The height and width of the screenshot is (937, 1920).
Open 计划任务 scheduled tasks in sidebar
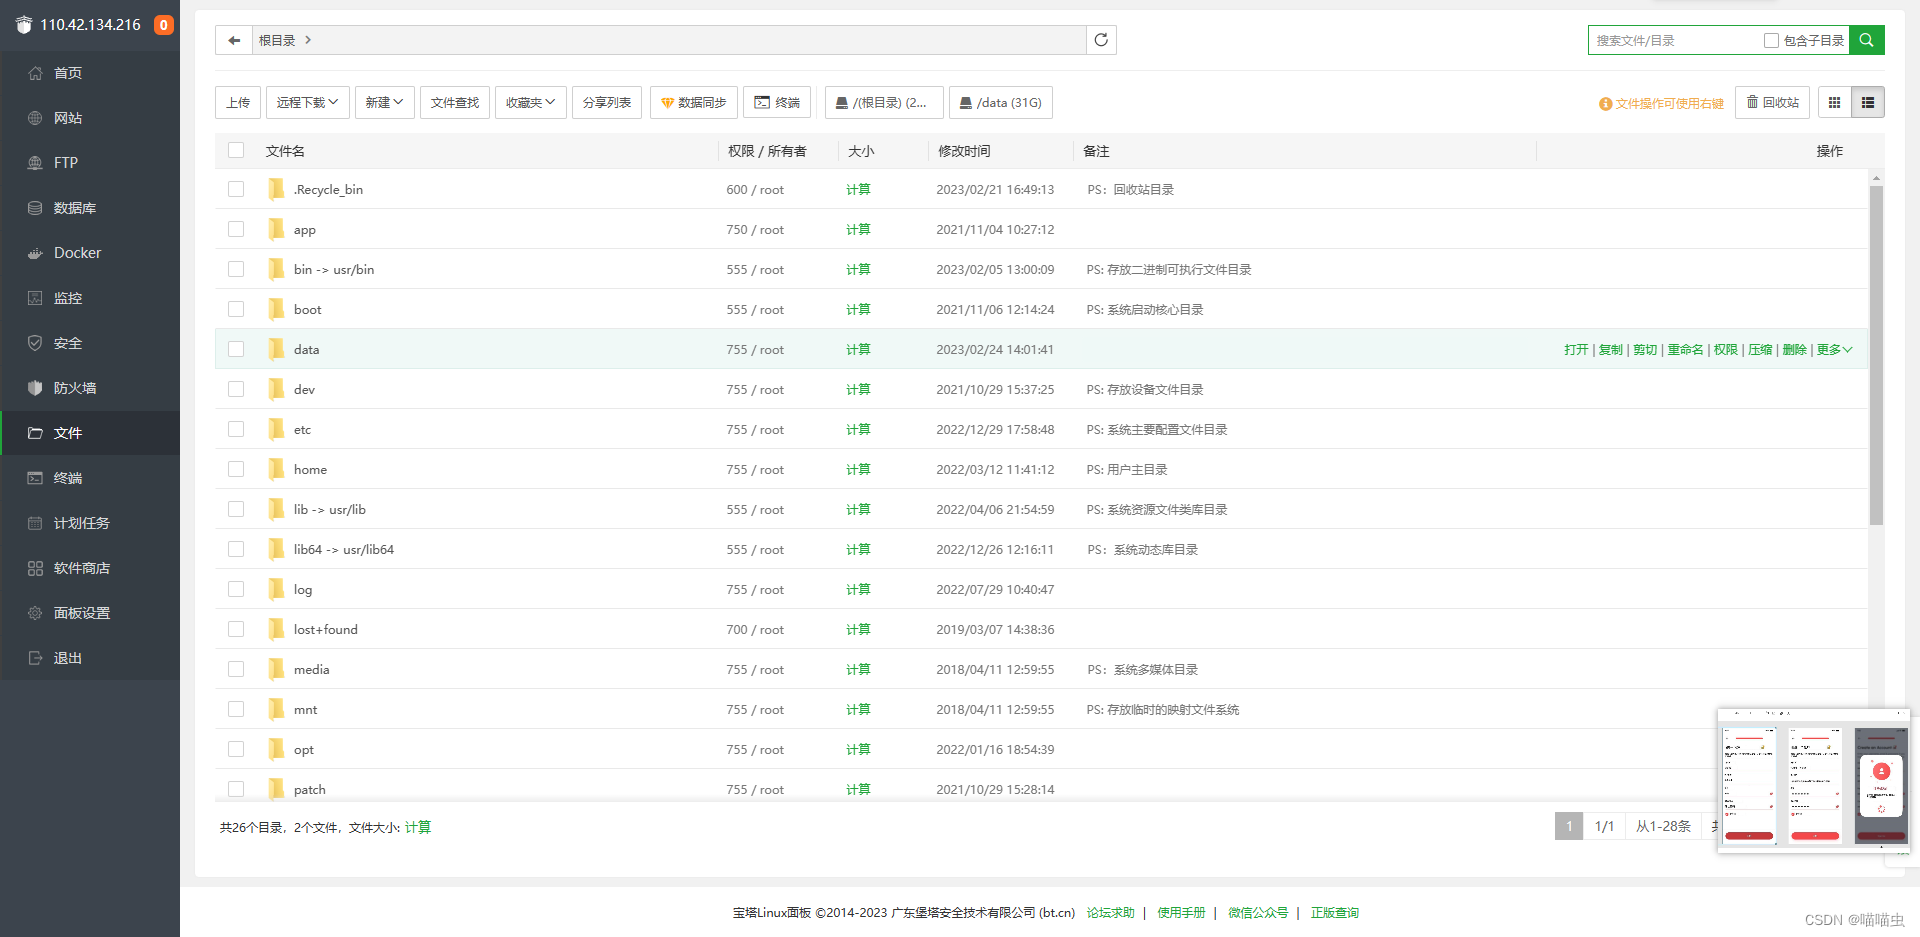pyautogui.click(x=90, y=523)
